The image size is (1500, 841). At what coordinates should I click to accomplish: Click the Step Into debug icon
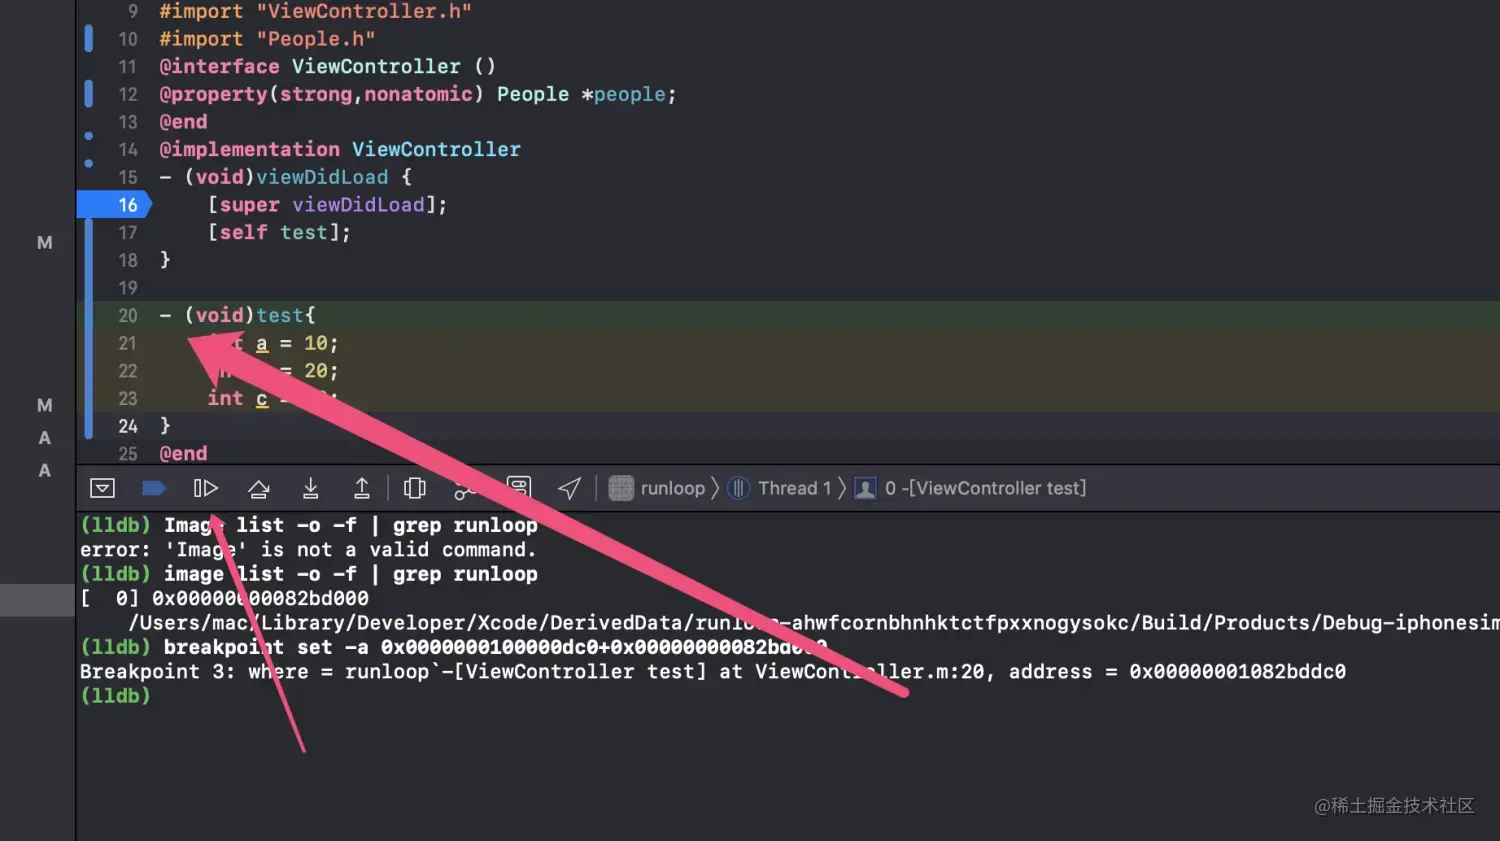coord(311,488)
